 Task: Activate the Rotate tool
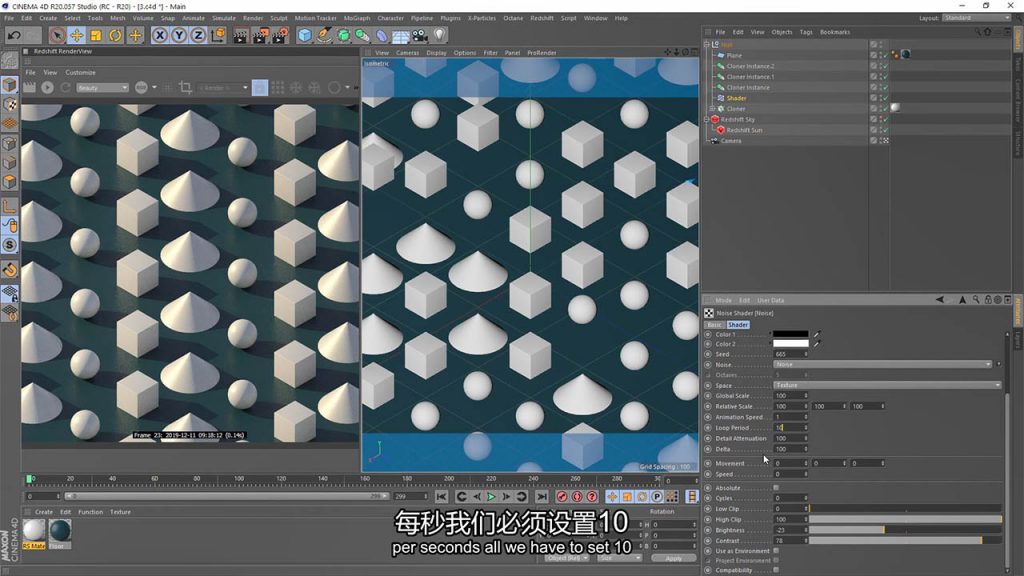click(x=115, y=35)
